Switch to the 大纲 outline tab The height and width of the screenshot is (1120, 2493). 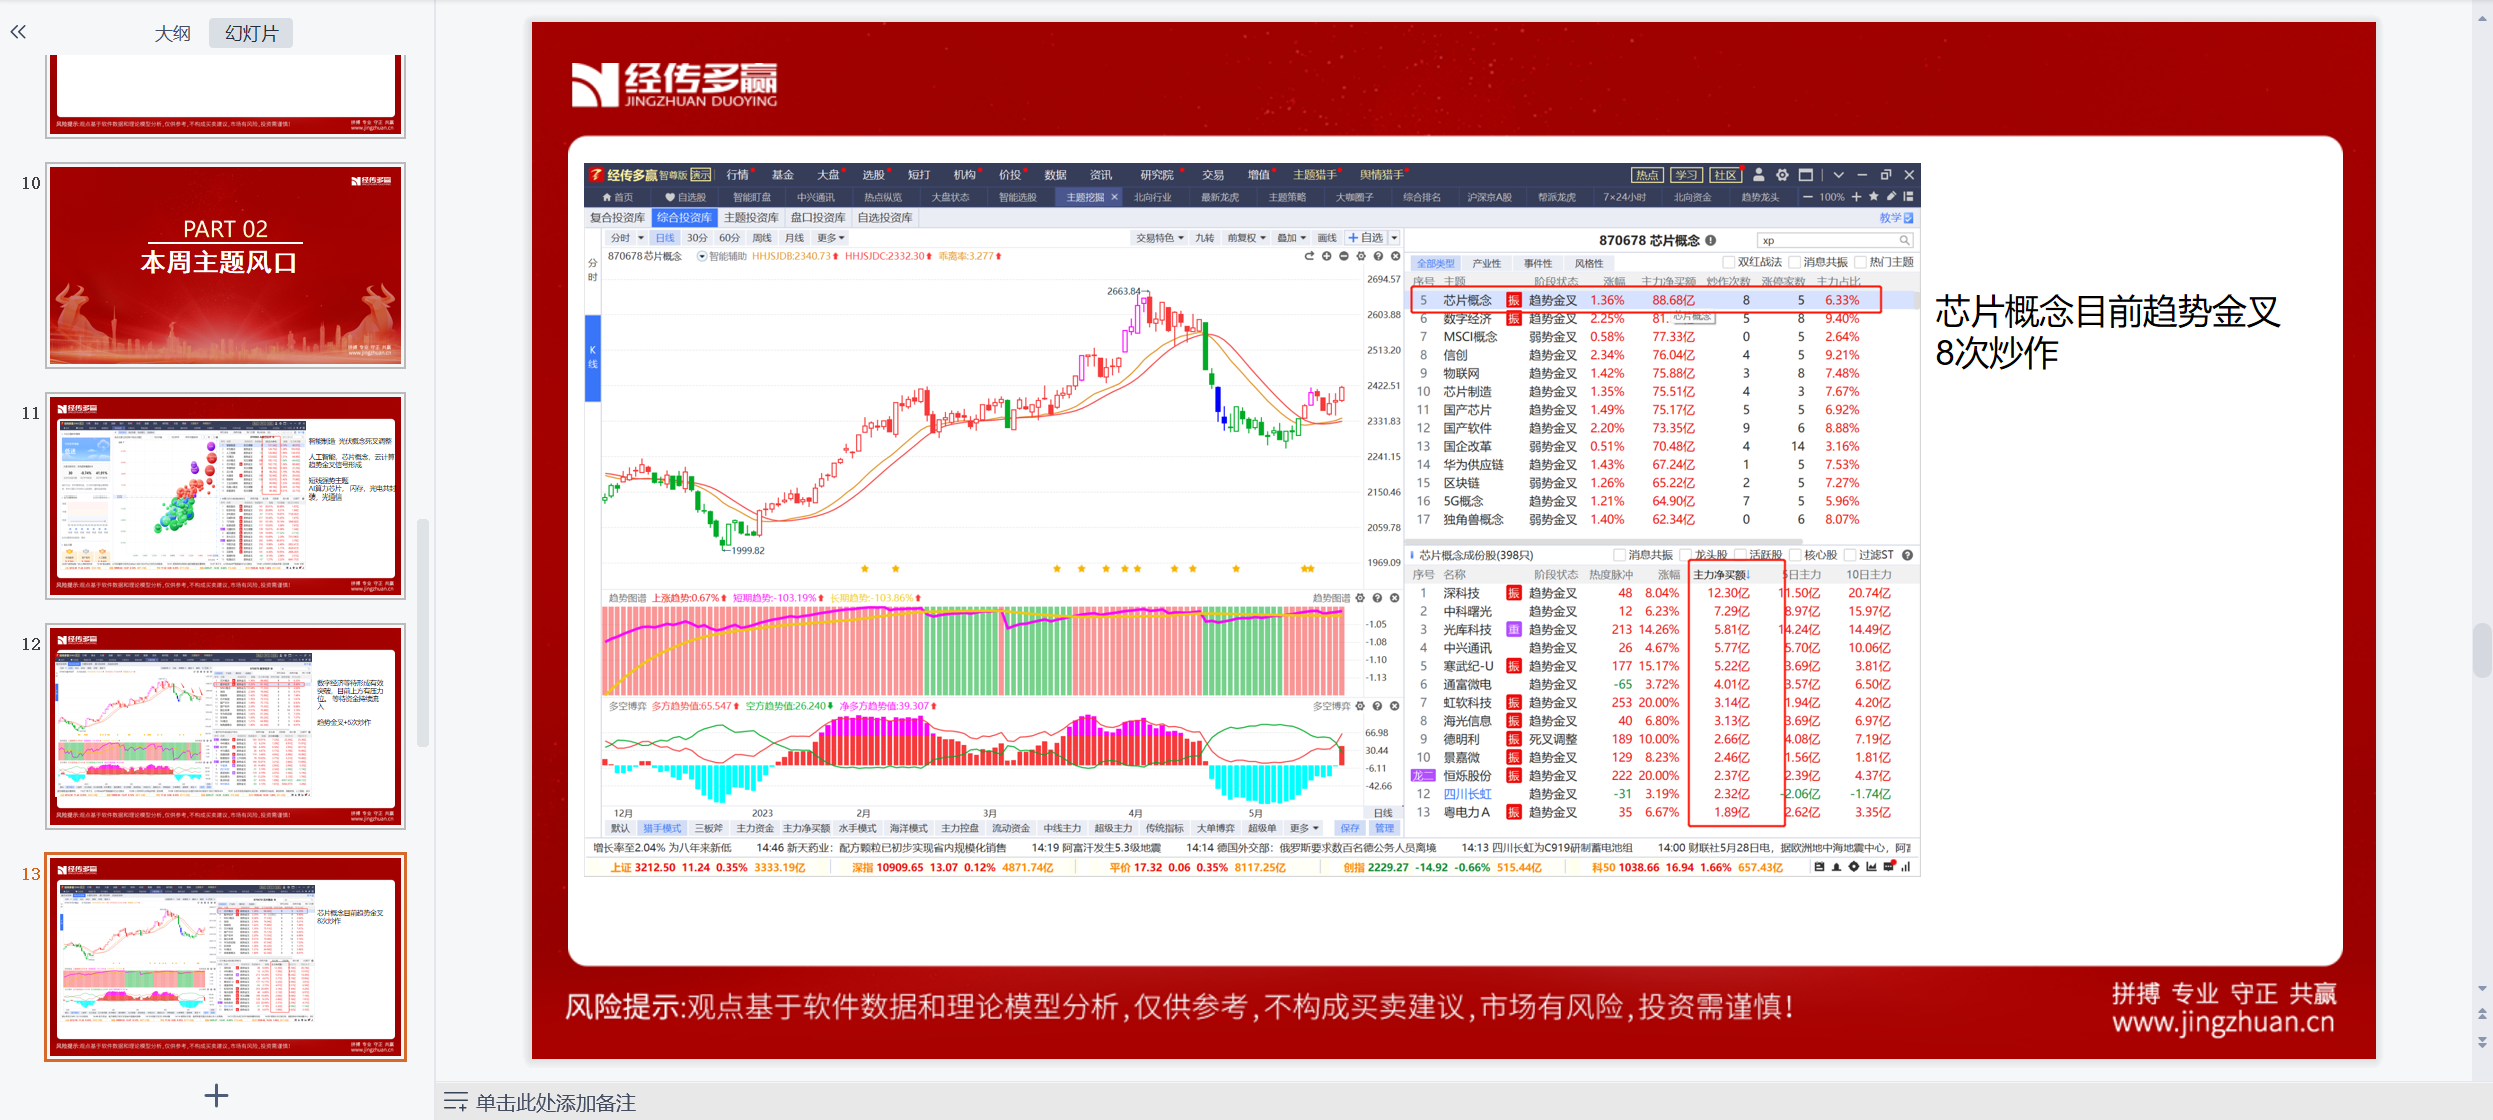click(x=172, y=33)
